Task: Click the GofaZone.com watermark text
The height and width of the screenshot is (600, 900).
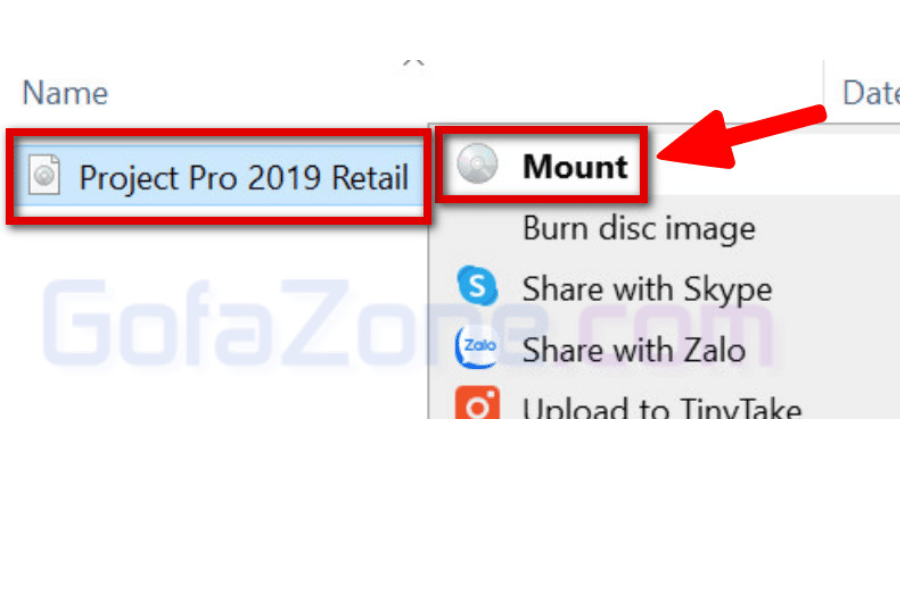Action: pyautogui.click(x=408, y=323)
